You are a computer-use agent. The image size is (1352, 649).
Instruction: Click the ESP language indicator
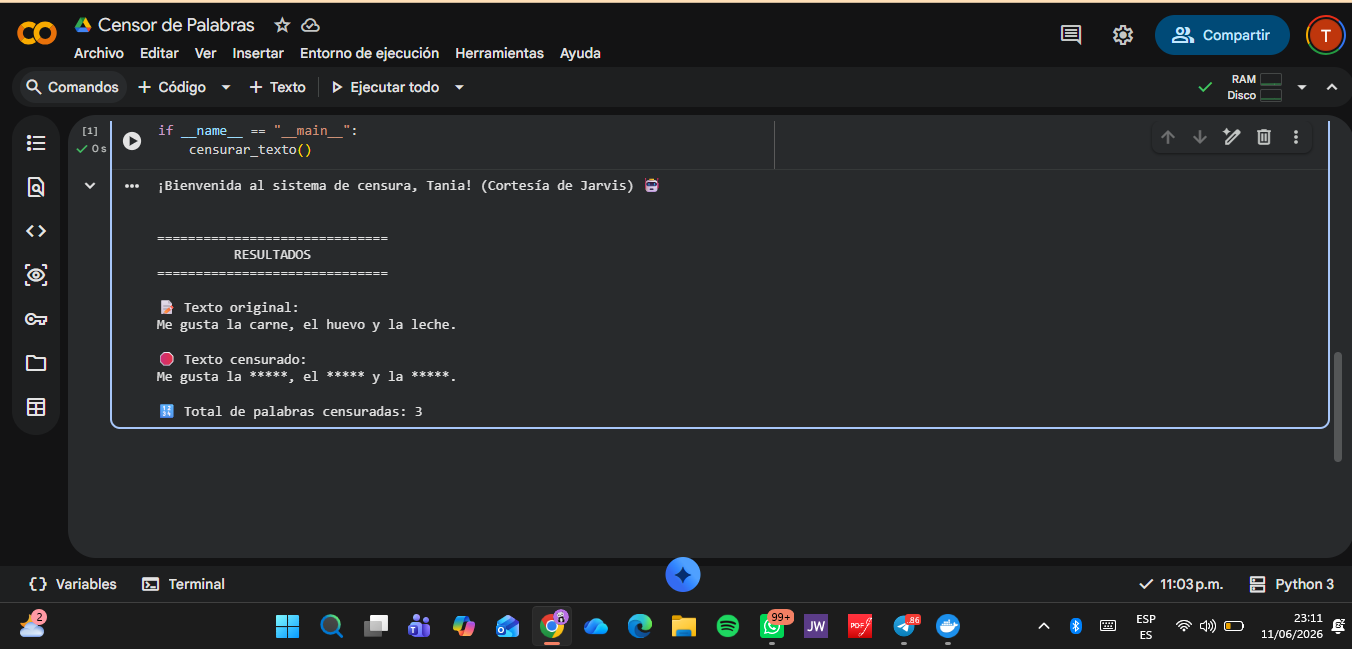click(x=1146, y=626)
